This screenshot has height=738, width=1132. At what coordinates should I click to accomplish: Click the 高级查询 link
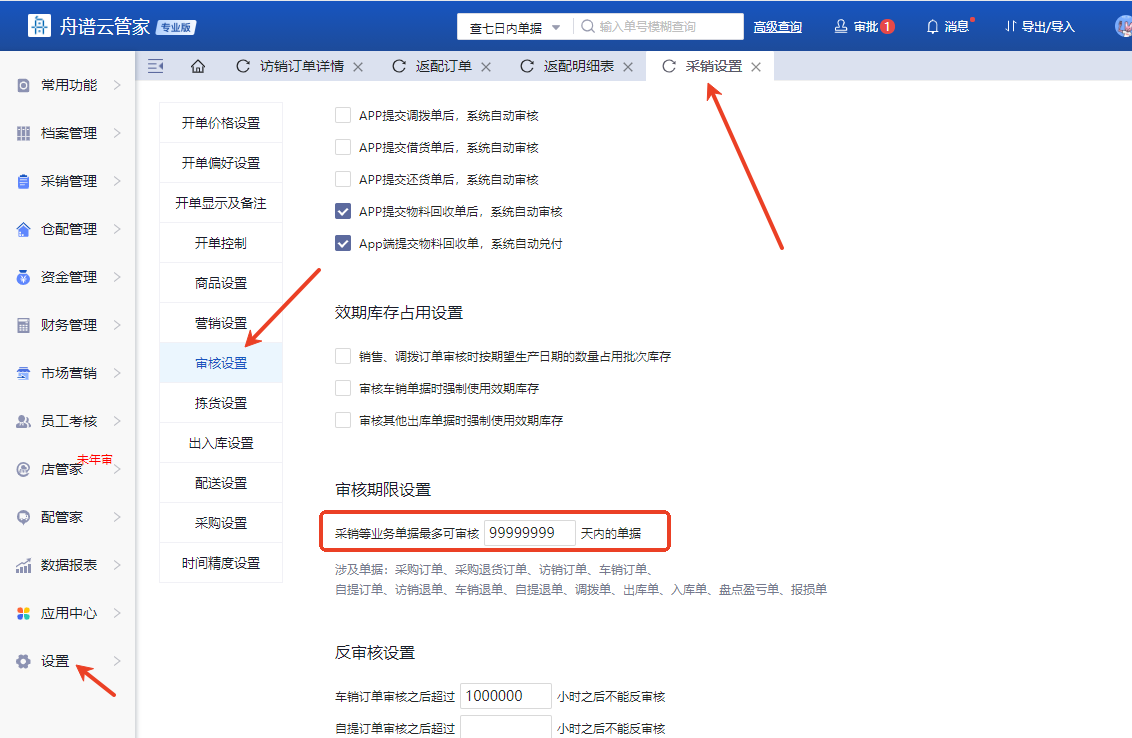pos(777,27)
